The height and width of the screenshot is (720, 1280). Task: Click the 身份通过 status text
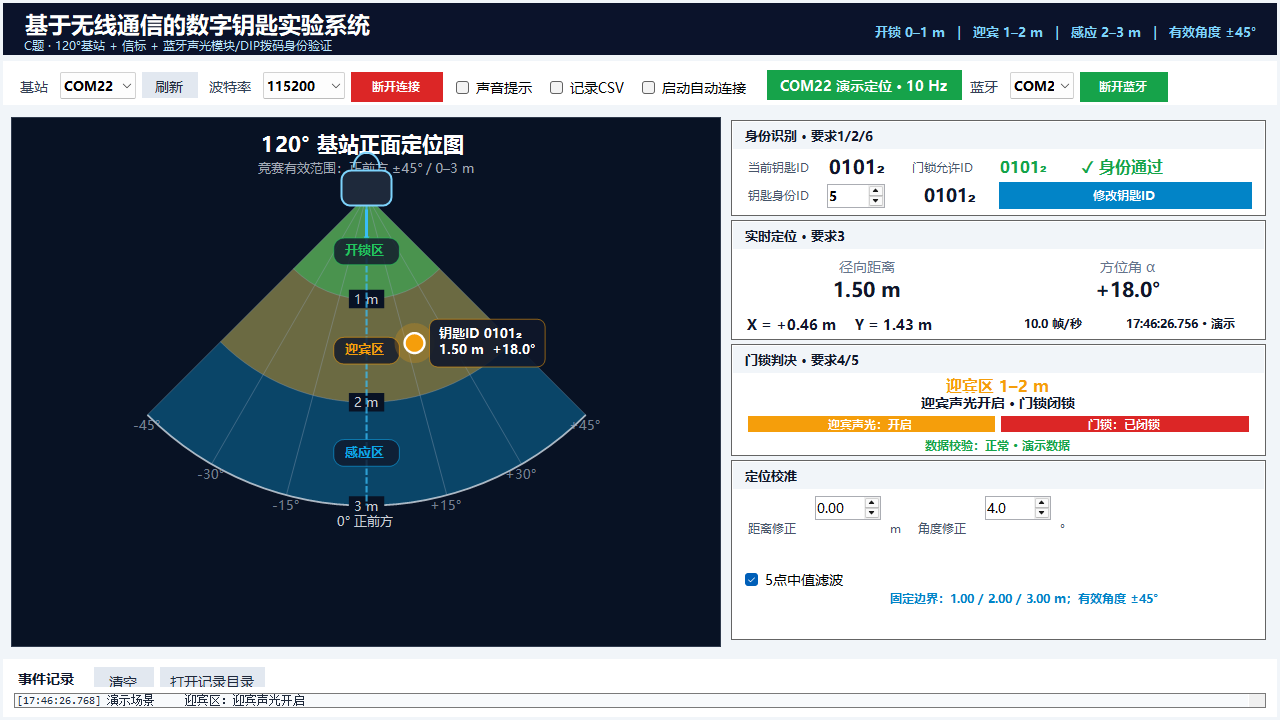1122,167
